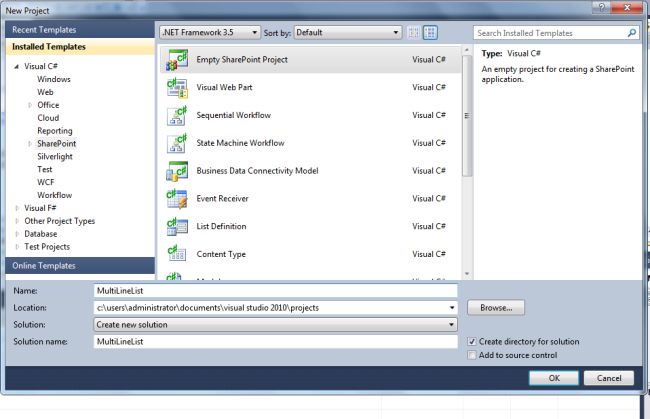Click the Business Data Connectivity Model icon

point(177,171)
